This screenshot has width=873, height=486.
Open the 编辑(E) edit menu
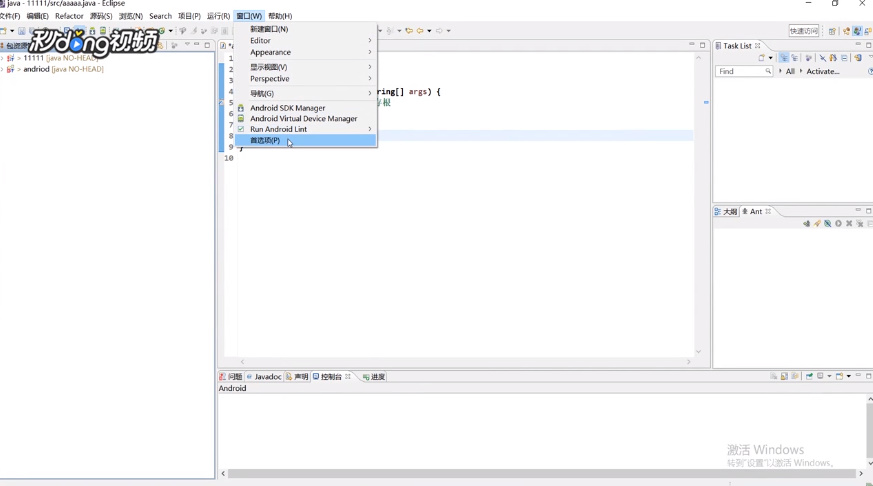37,16
